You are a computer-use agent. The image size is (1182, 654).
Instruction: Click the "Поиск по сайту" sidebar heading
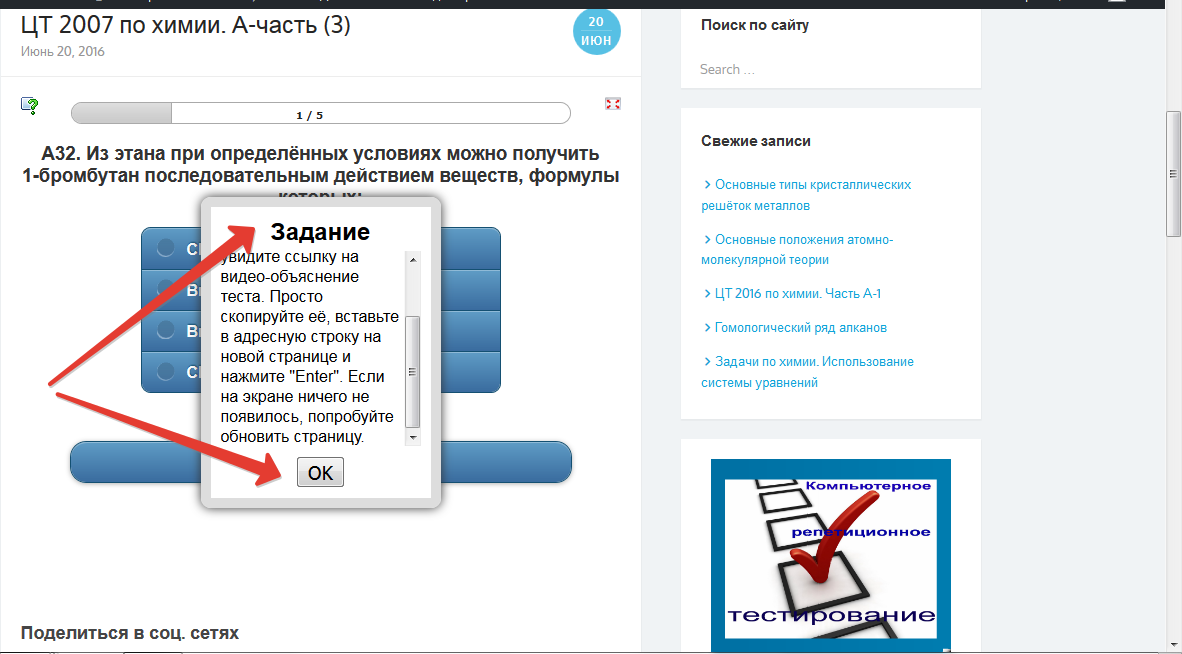(x=755, y=25)
